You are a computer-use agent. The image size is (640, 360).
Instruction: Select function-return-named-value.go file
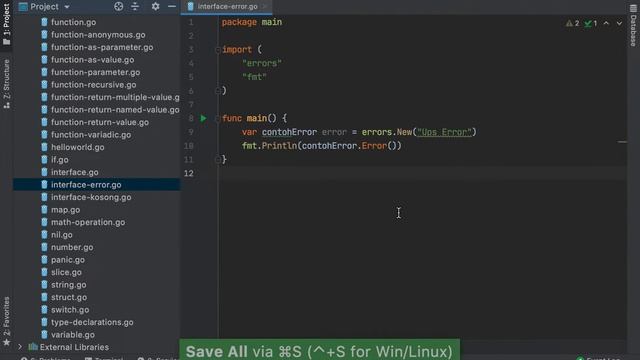(115, 110)
